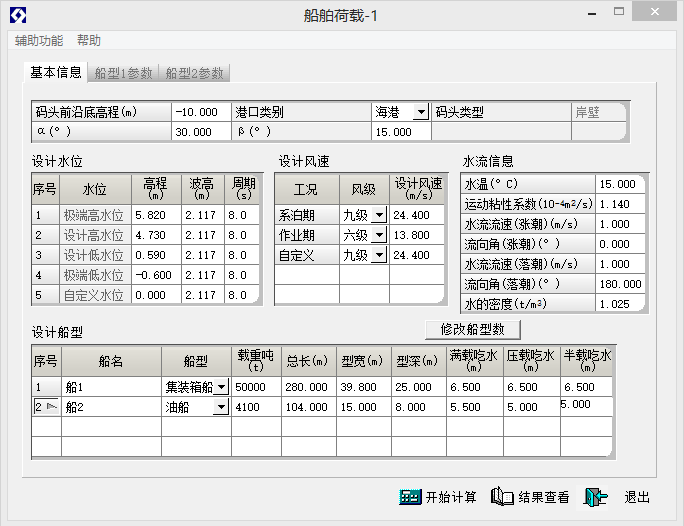Click the 水温 value field
This screenshot has height=526, width=684.
tap(621, 184)
